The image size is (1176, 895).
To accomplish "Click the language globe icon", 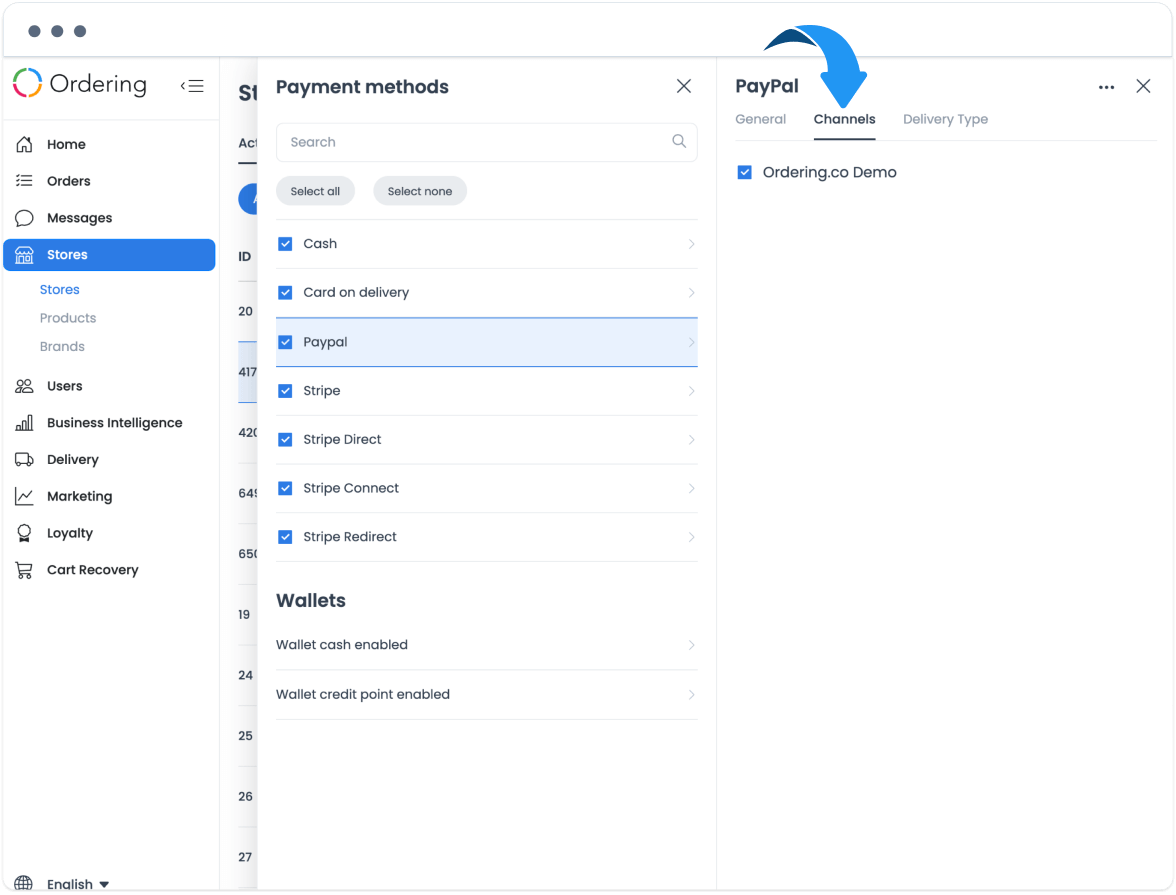I will (x=24, y=883).
